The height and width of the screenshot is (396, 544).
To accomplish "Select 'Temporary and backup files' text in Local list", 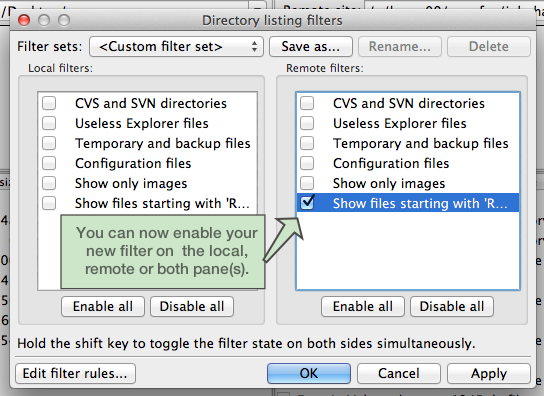I will [163, 144].
